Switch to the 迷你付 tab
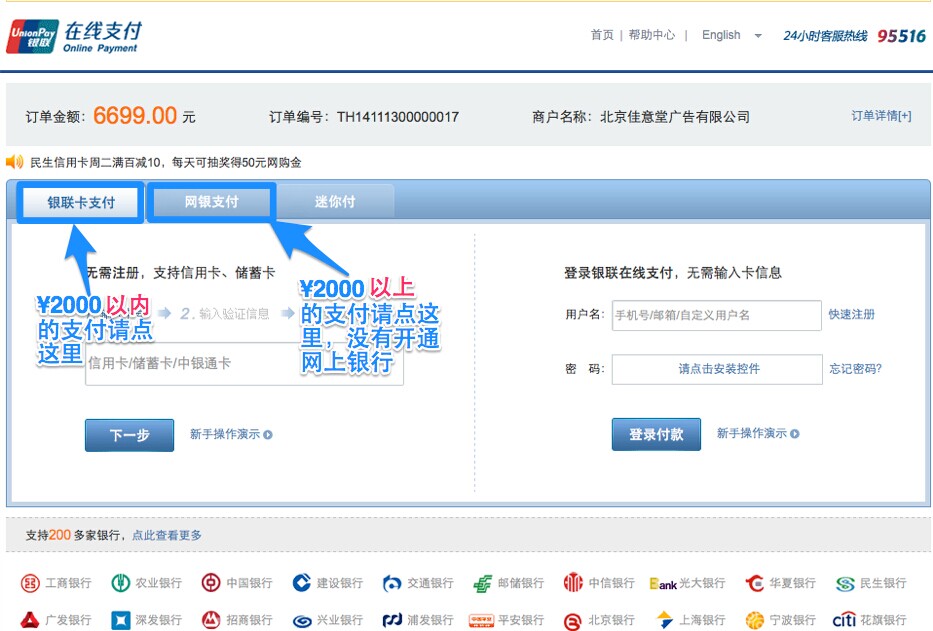Viewport: 933px width, 631px height. point(335,202)
